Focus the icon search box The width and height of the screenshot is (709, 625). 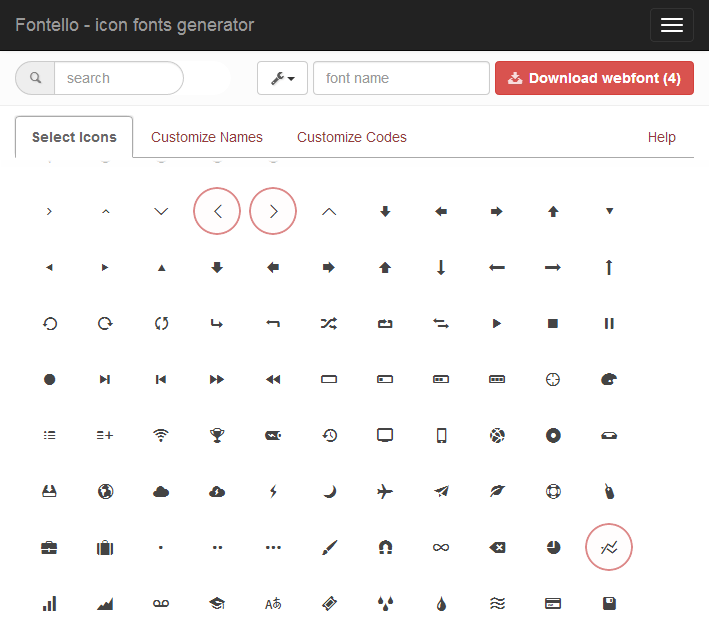pyautogui.click(x=118, y=78)
